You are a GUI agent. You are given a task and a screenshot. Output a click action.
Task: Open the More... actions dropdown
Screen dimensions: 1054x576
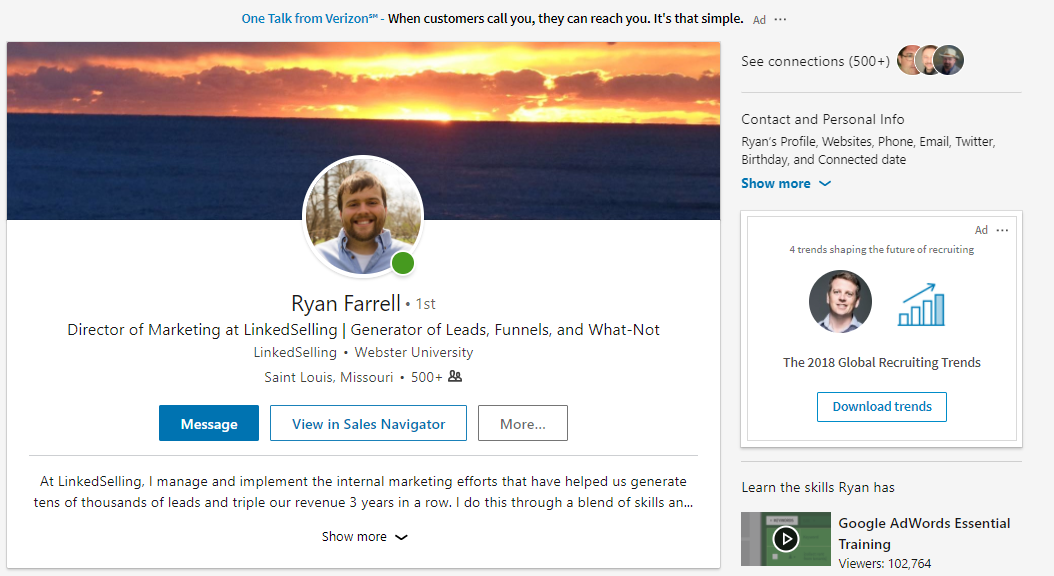pyautogui.click(x=522, y=424)
